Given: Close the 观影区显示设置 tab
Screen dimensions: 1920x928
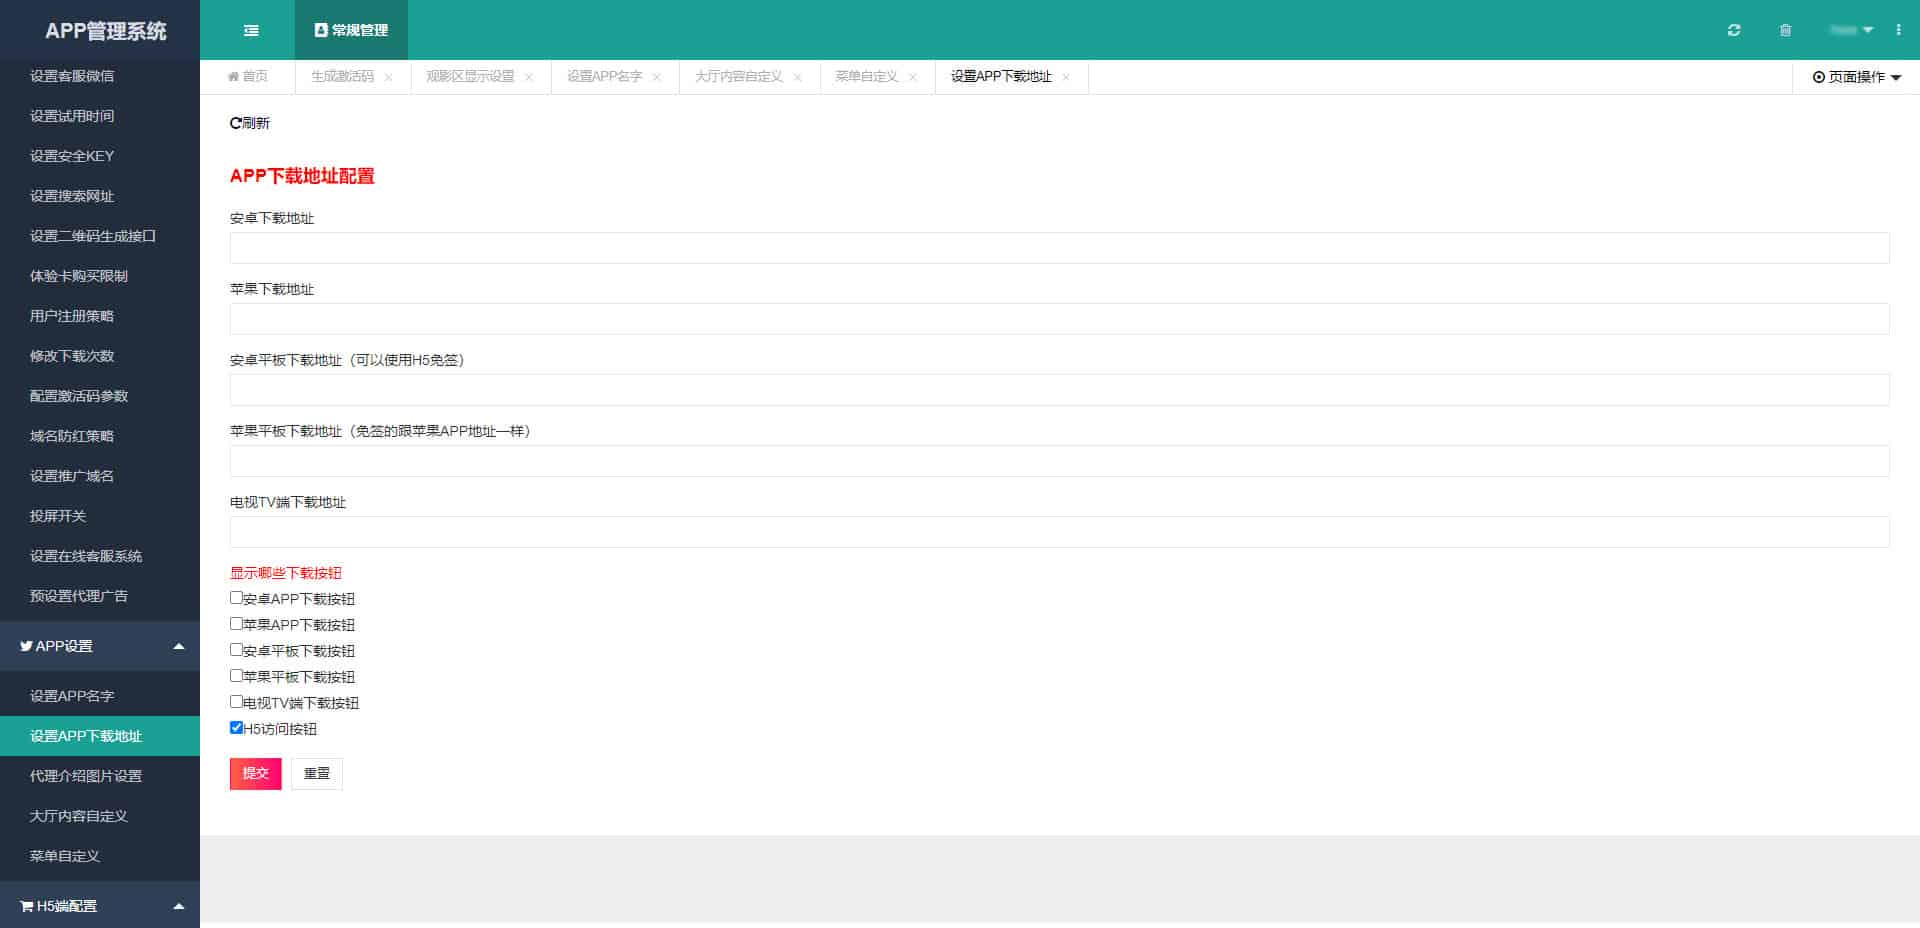Looking at the screenshot, I should [529, 77].
